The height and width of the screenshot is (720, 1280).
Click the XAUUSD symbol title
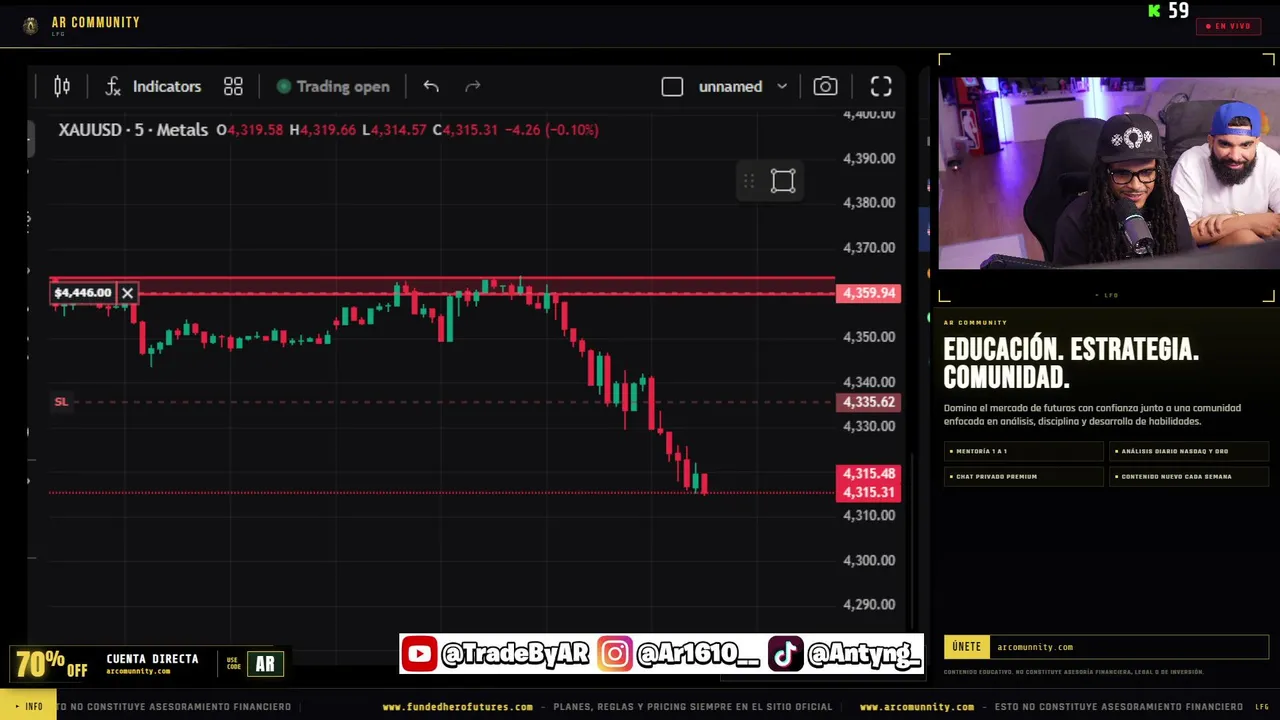(x=133, y=130)
